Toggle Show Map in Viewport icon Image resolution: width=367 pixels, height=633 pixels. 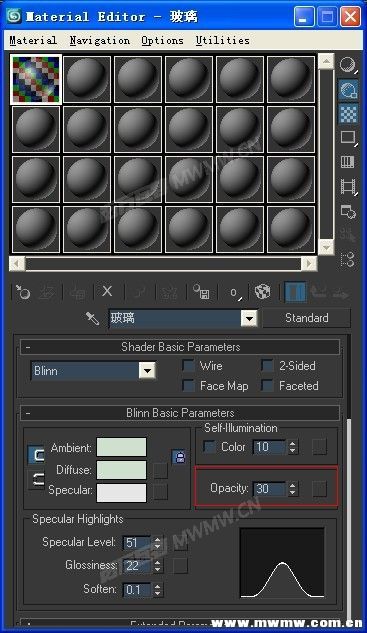pyautogui.click(x=262, y=291)
